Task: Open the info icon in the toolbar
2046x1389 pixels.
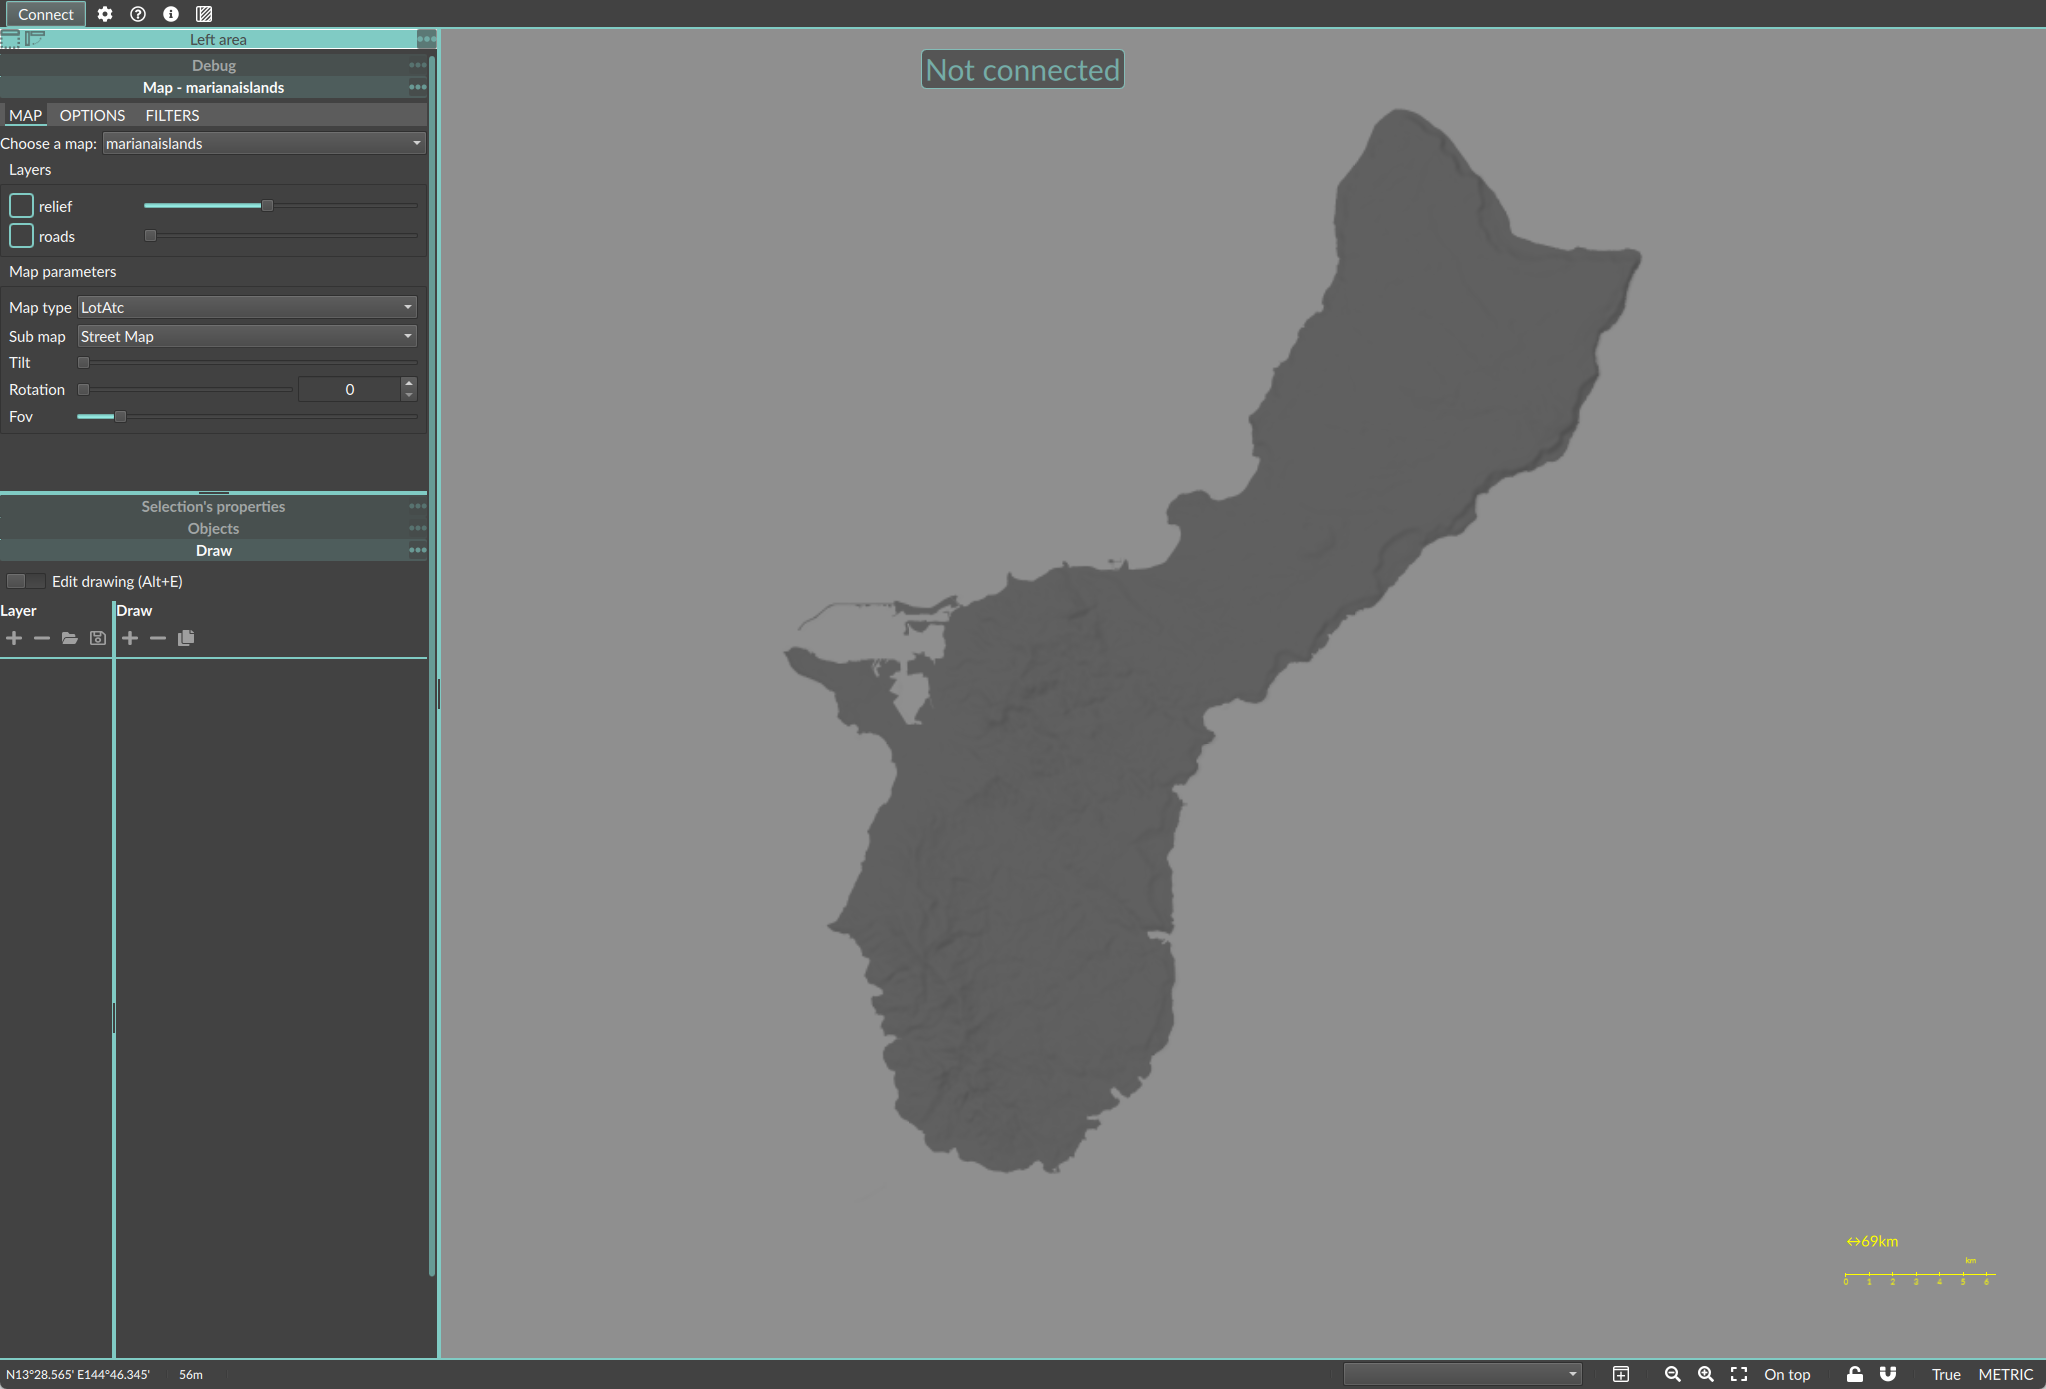Action: pos(170,14)
